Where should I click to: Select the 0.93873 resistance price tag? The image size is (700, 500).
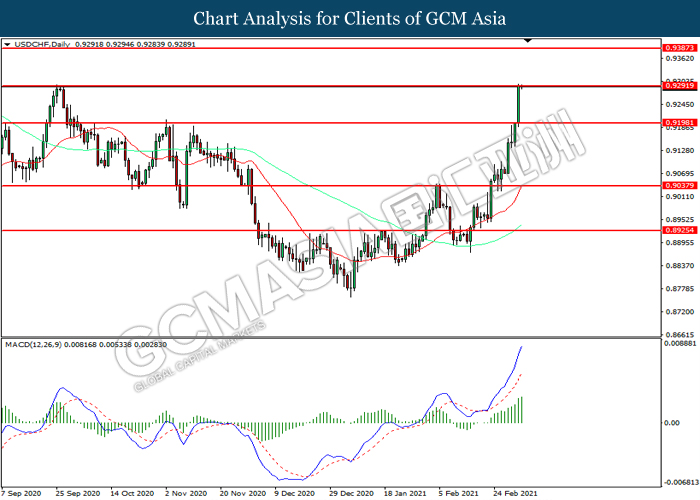(679, 48)
